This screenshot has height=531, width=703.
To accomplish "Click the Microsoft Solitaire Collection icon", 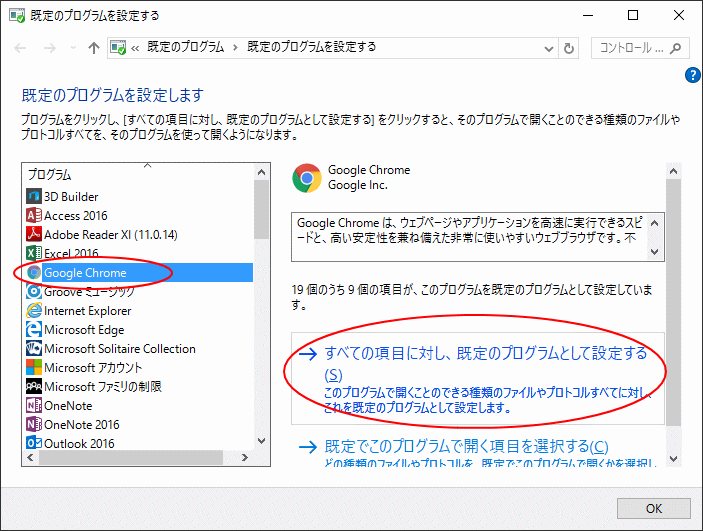I will [34, 348].
